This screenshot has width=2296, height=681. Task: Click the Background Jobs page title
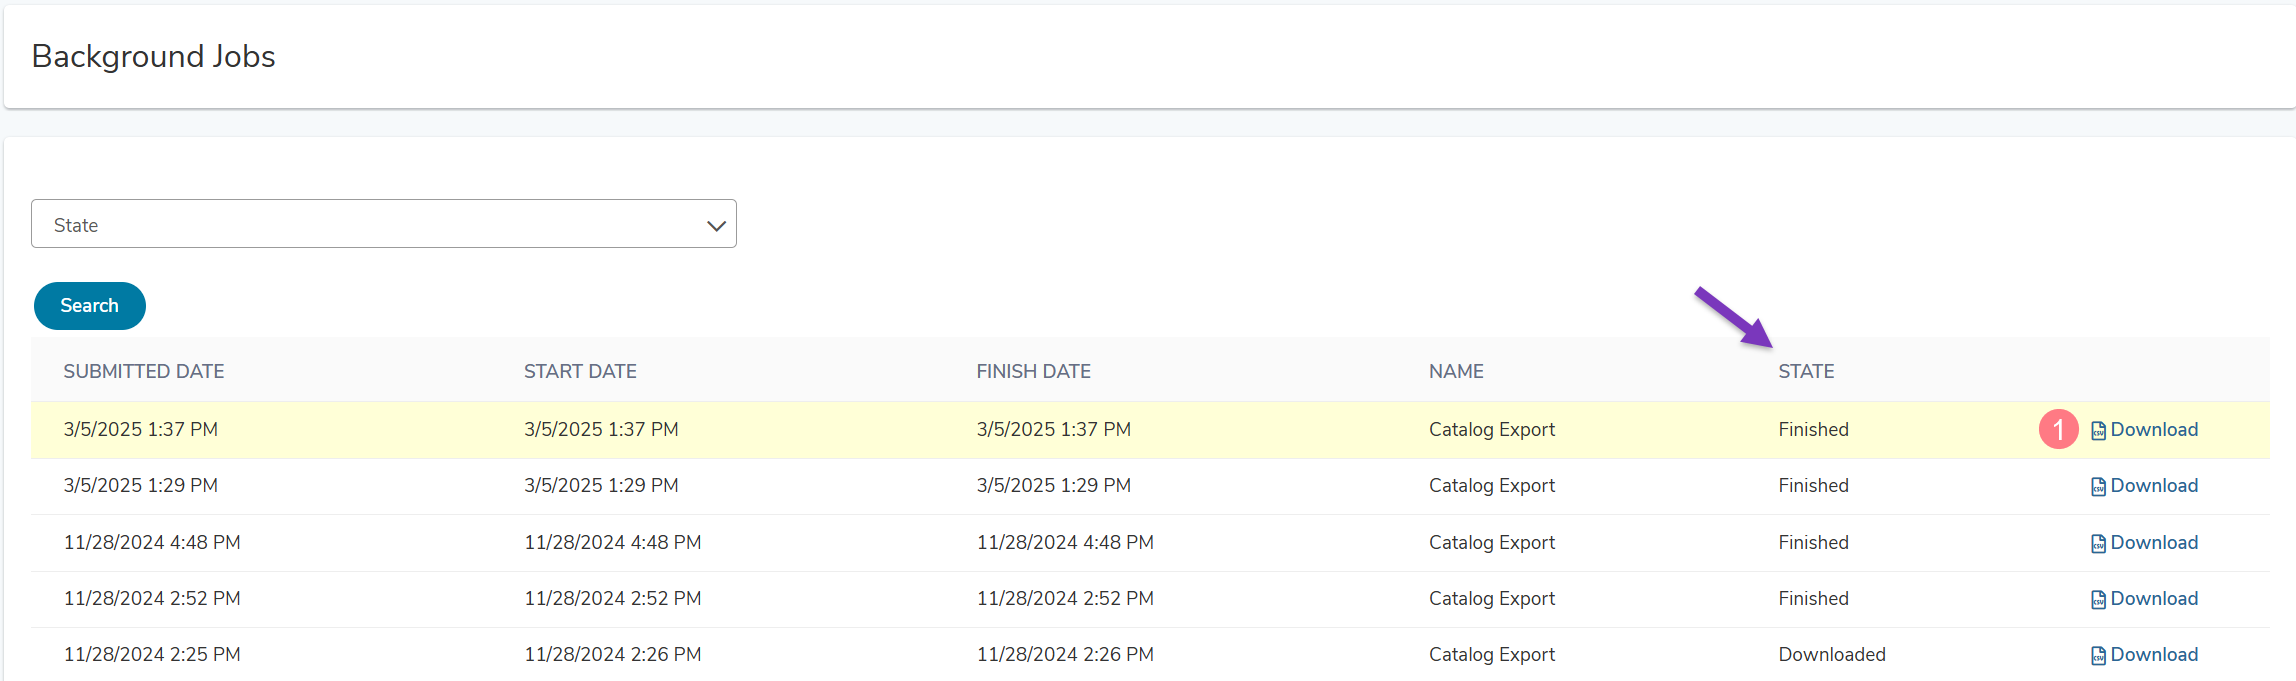[x=154, y=56]
